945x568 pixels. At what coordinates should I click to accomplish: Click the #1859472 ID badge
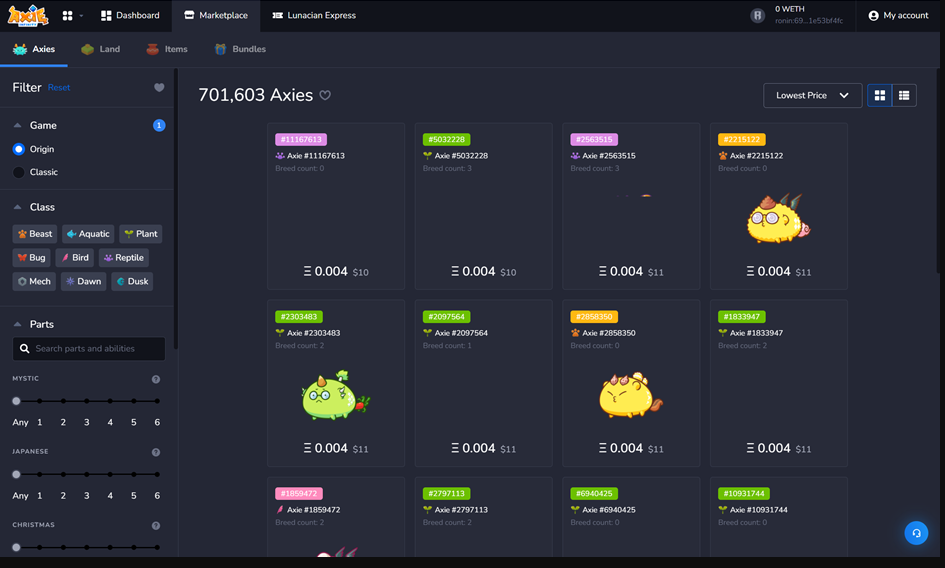[x=299, y=493]
